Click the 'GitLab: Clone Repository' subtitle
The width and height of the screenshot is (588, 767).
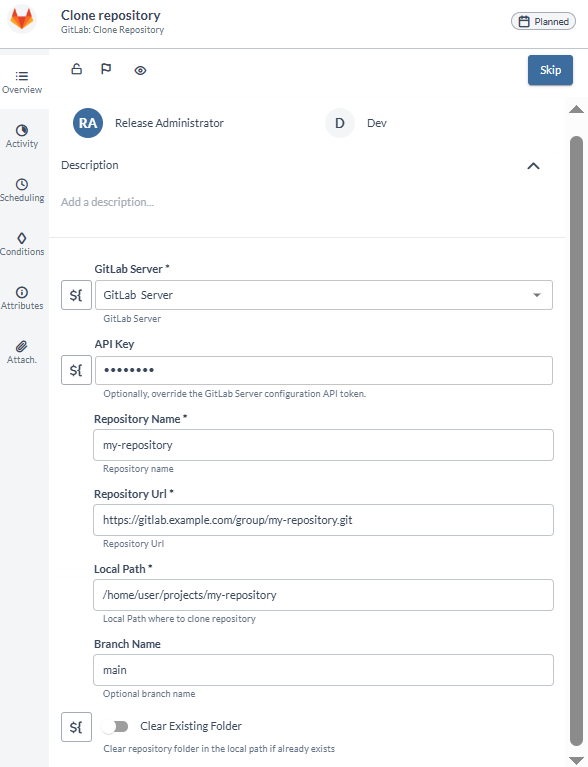tap(113, 29)
